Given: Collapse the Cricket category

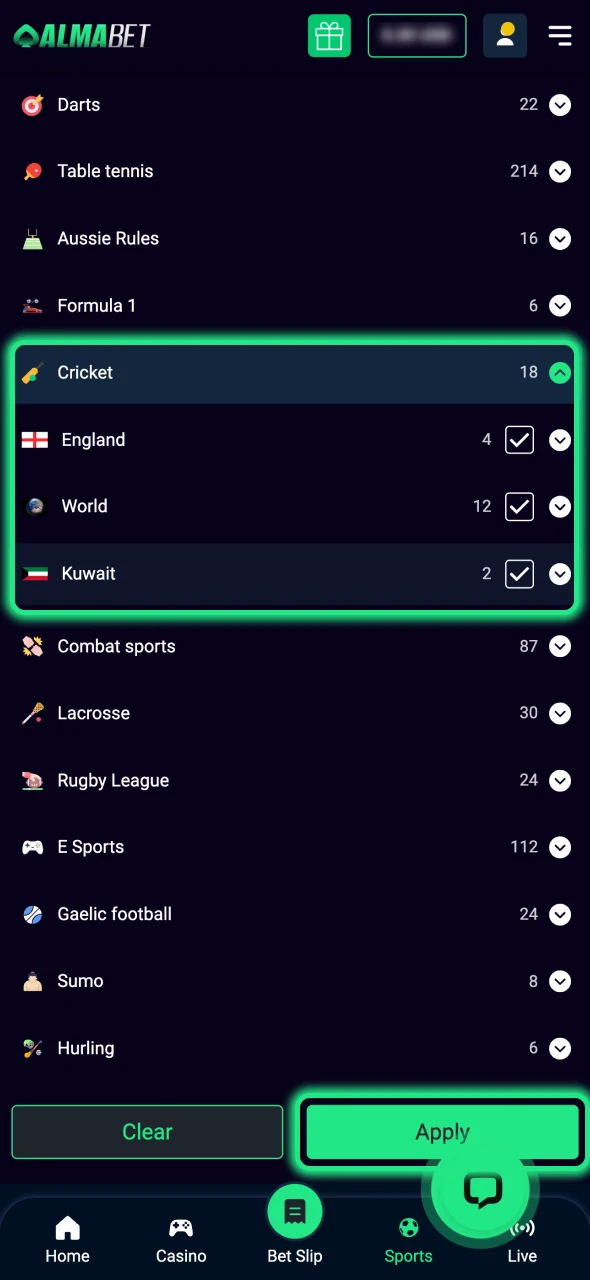Looking at the screenshot, I should tap(560, 372).
